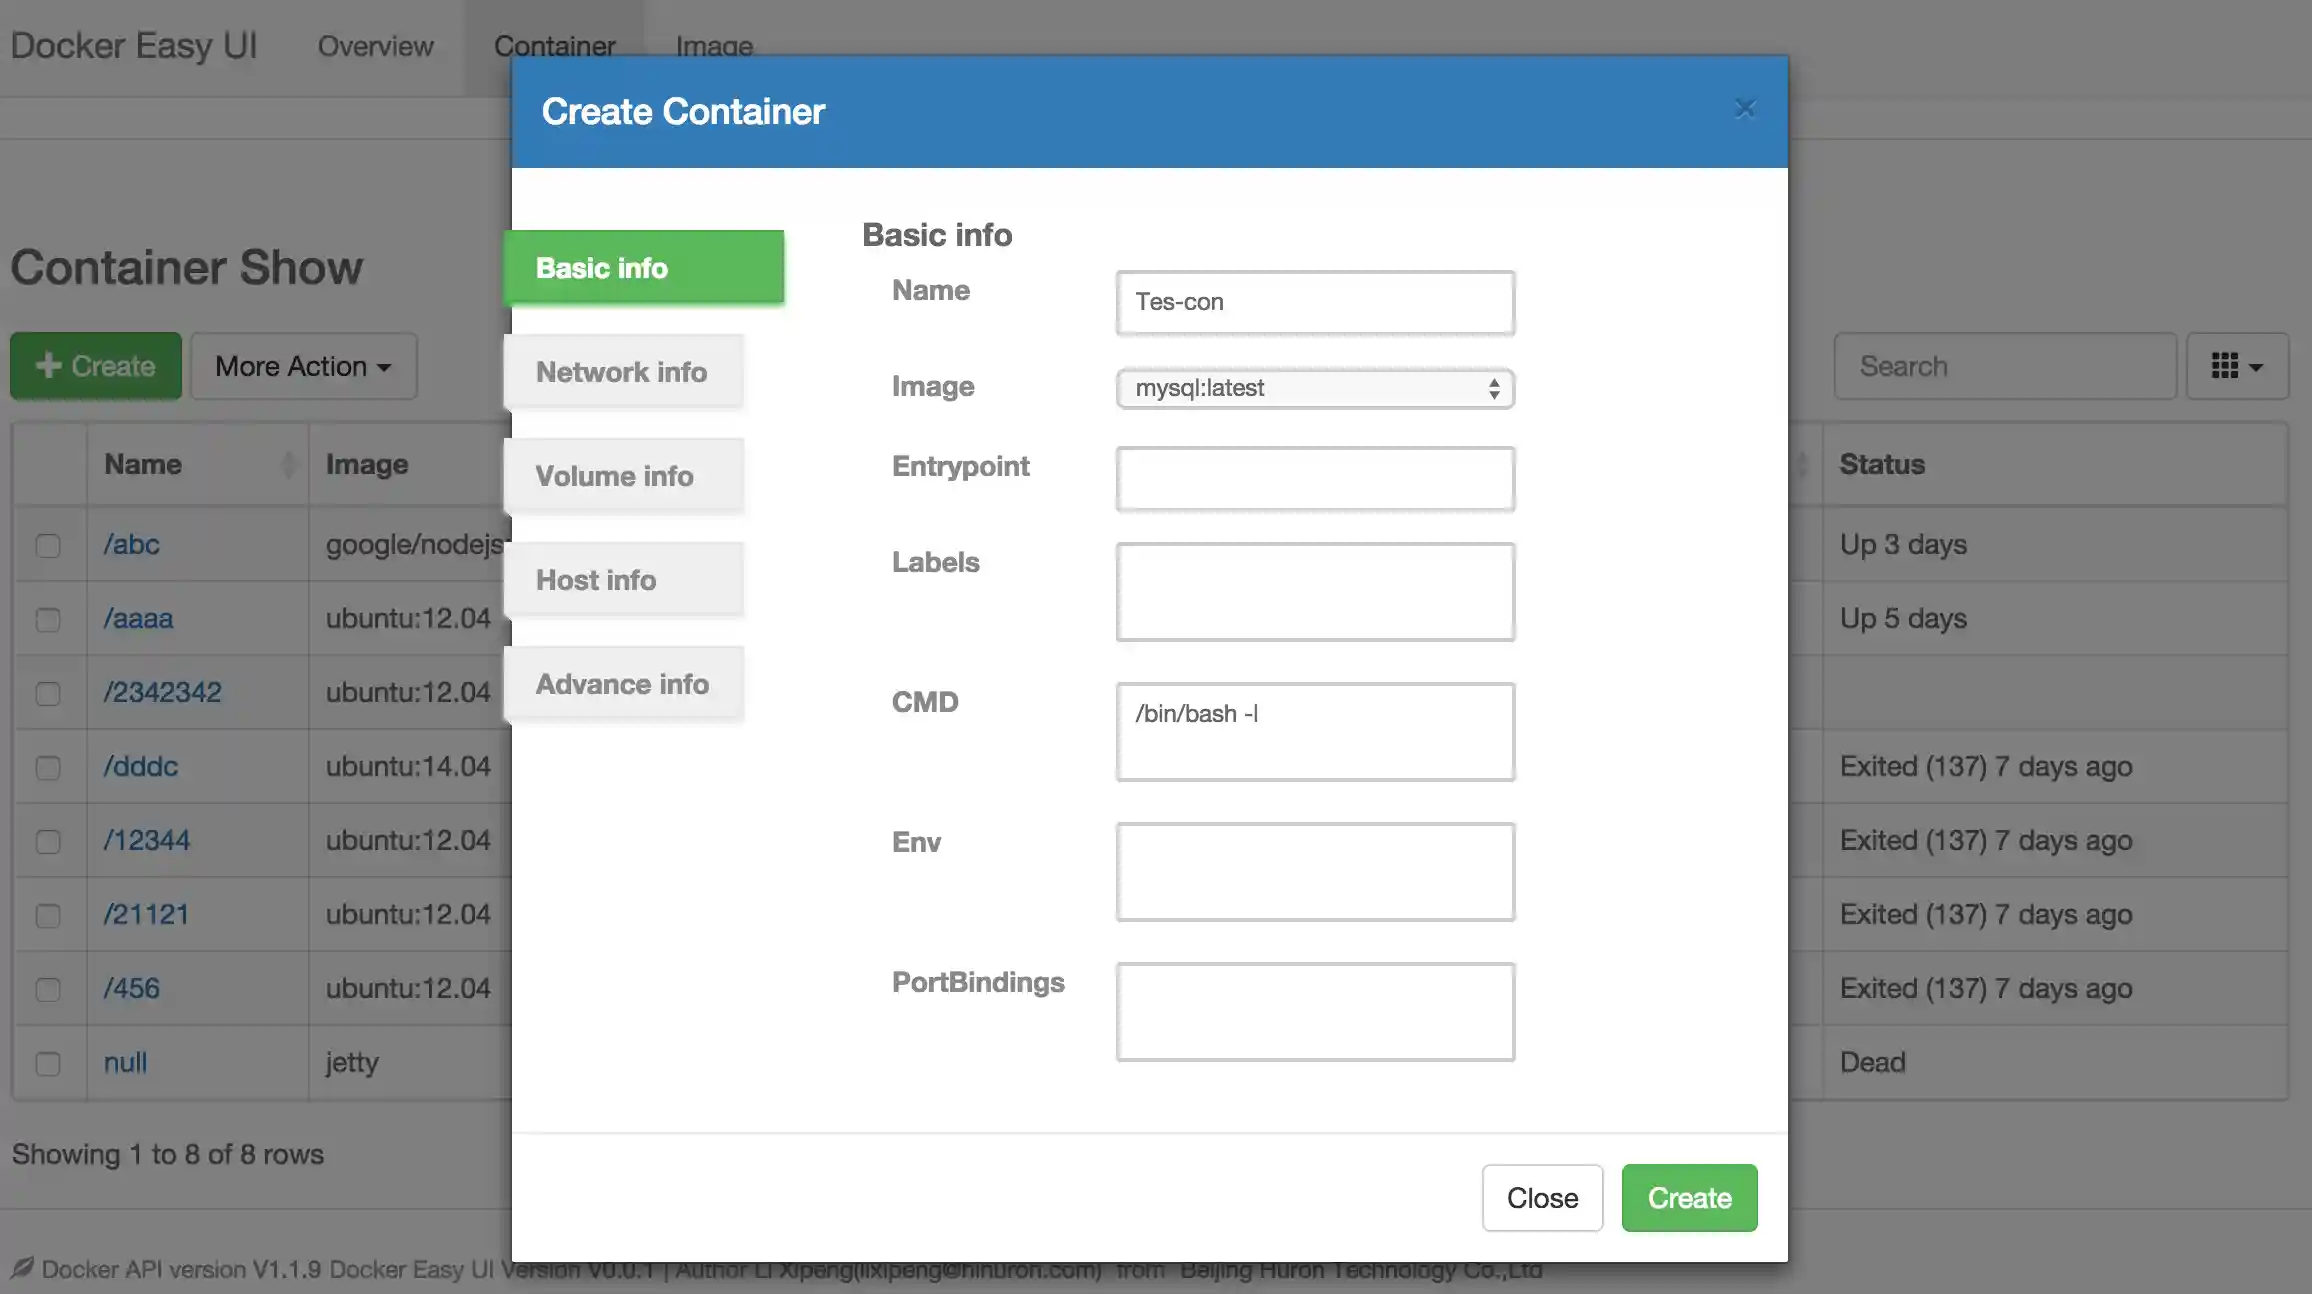Check the checkbox for the null container
Viewport: 2312px width, 1294px height.
pyautogui.click(x=48, y=1064)
